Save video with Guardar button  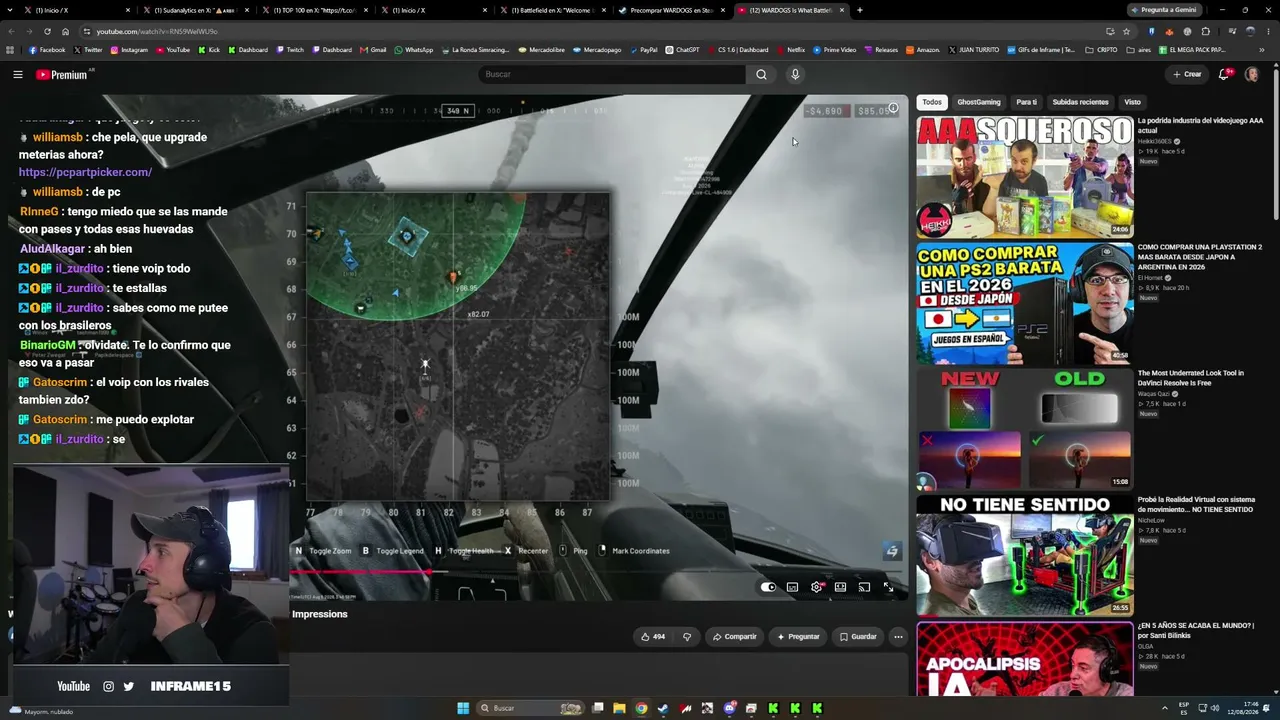(x=858, y=636)
